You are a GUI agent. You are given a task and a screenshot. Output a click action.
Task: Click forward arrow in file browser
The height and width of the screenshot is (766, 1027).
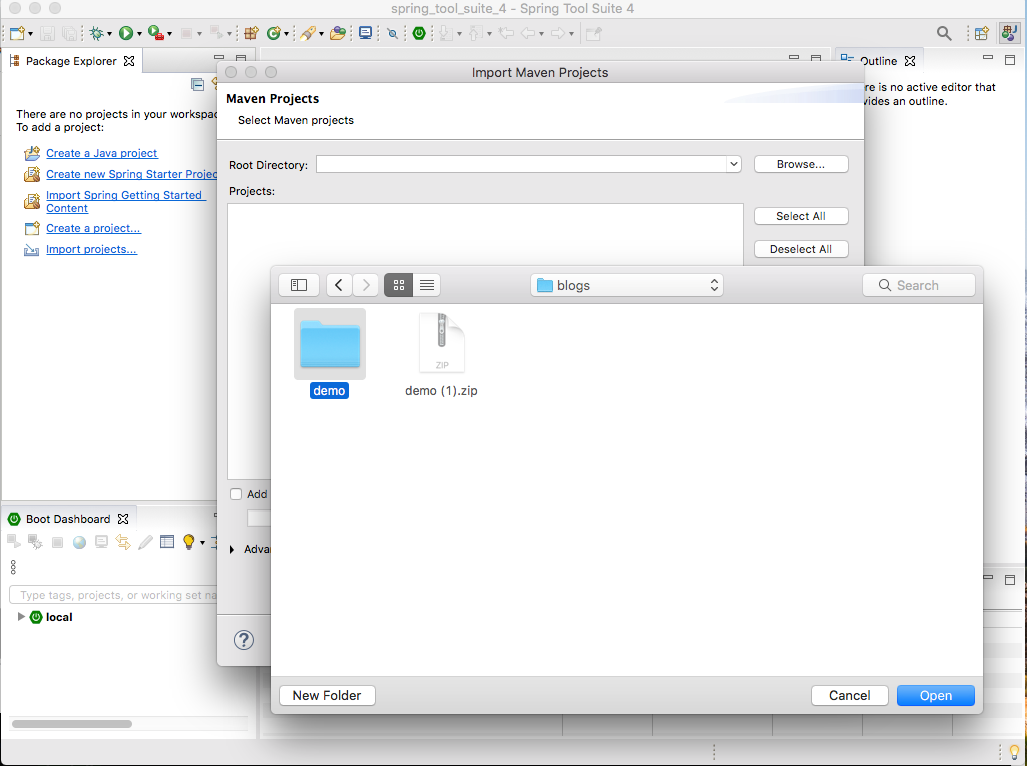coord(366,285)
